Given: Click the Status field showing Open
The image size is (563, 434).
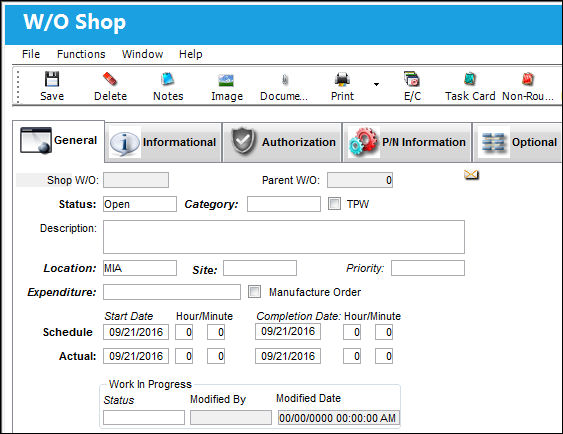Looking at the screenshot, I should click(x=140, y=204).
